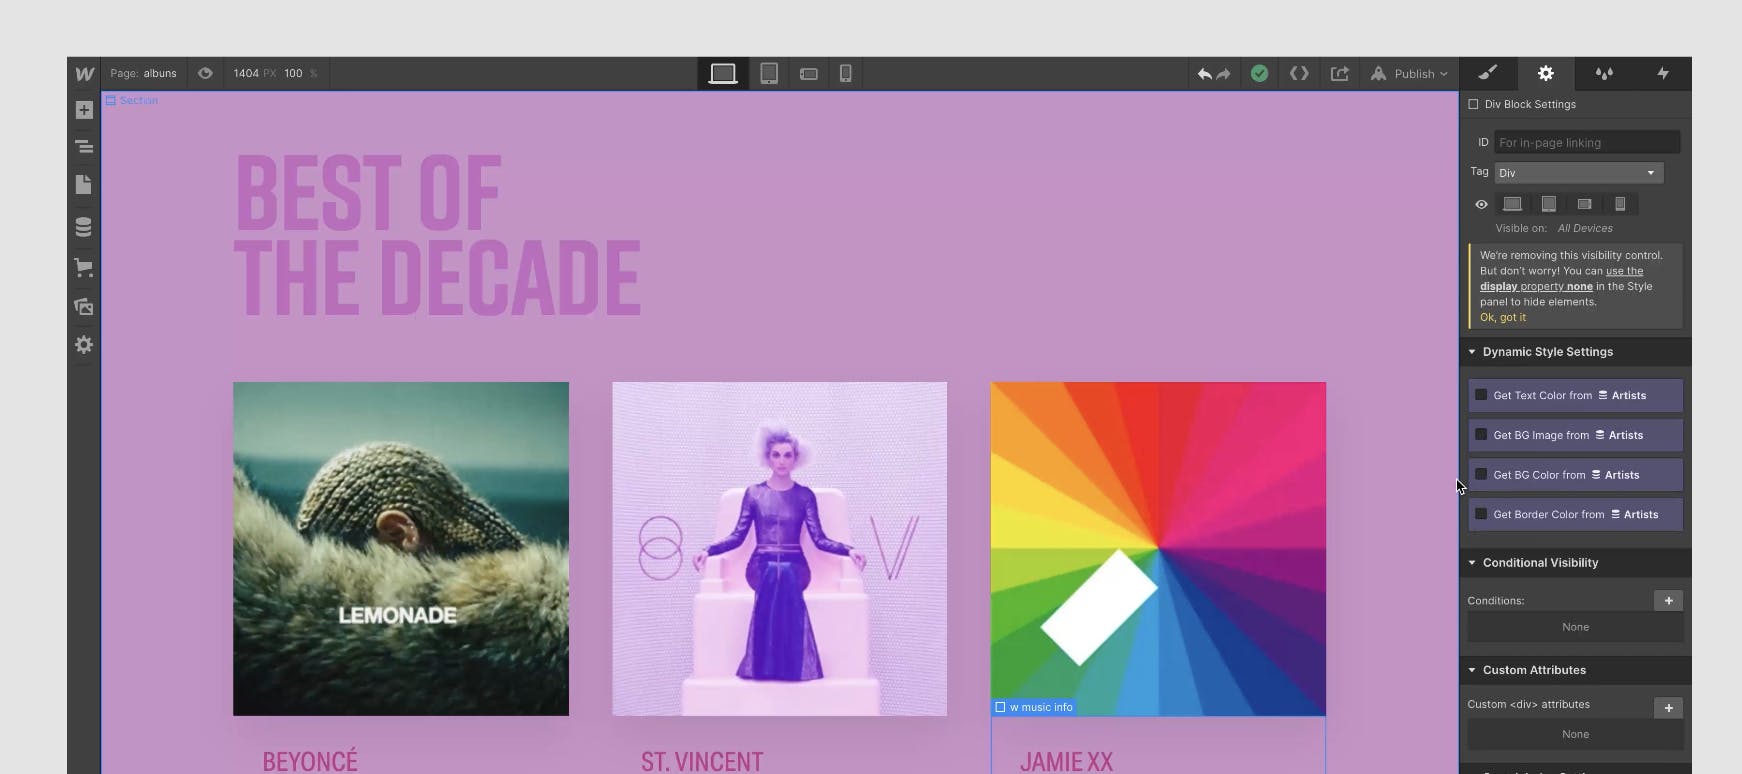Switch to the tablet breakpoint
Viewport: 1742px width, 774px height.
pyautogui.click(x=769, y=73)
